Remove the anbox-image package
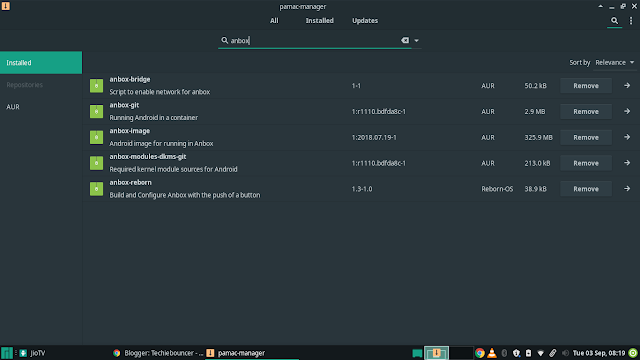Image resolution: width=640 pixels, height=360 pixels. pos(586,137)
